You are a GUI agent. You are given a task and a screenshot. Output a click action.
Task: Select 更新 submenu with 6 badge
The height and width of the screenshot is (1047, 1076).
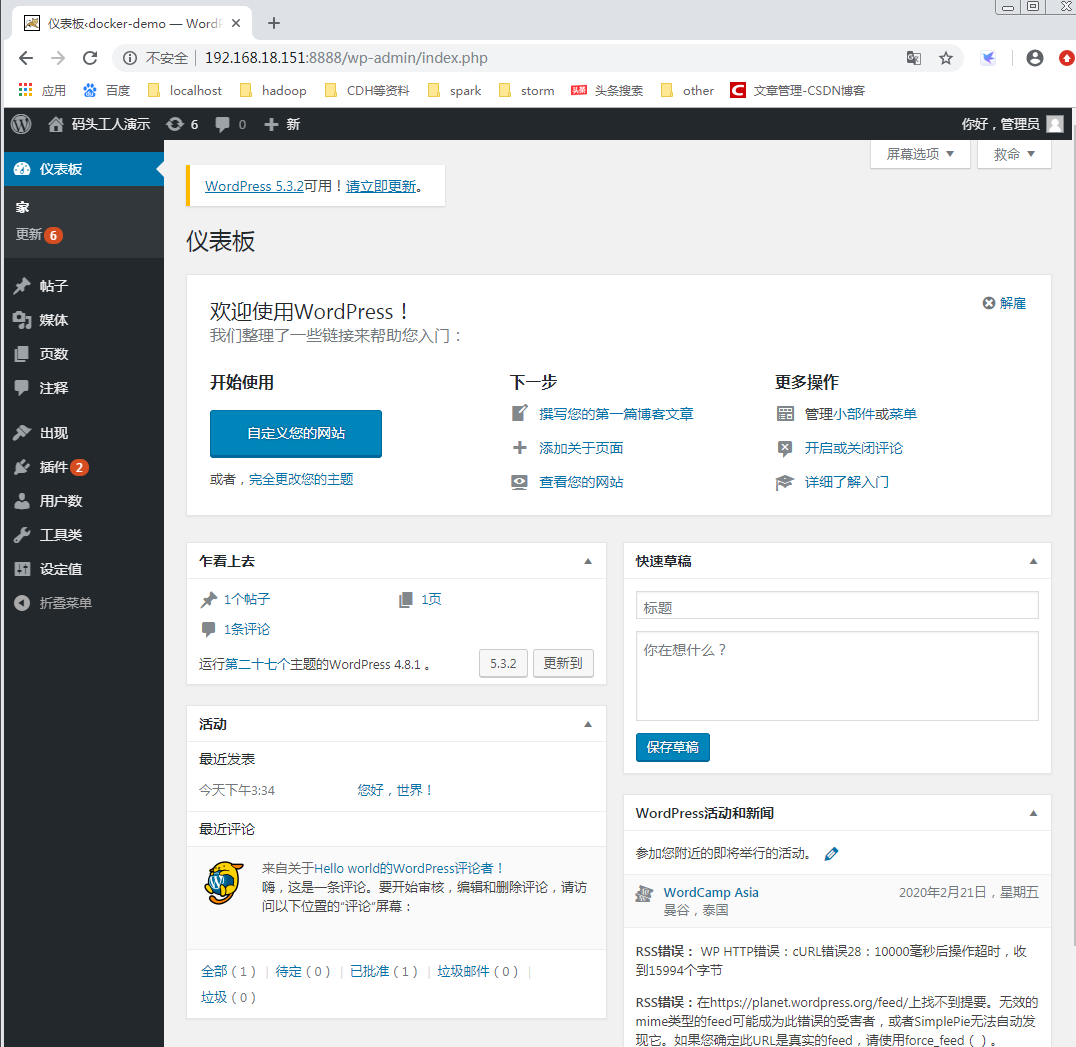coord(39,235)
